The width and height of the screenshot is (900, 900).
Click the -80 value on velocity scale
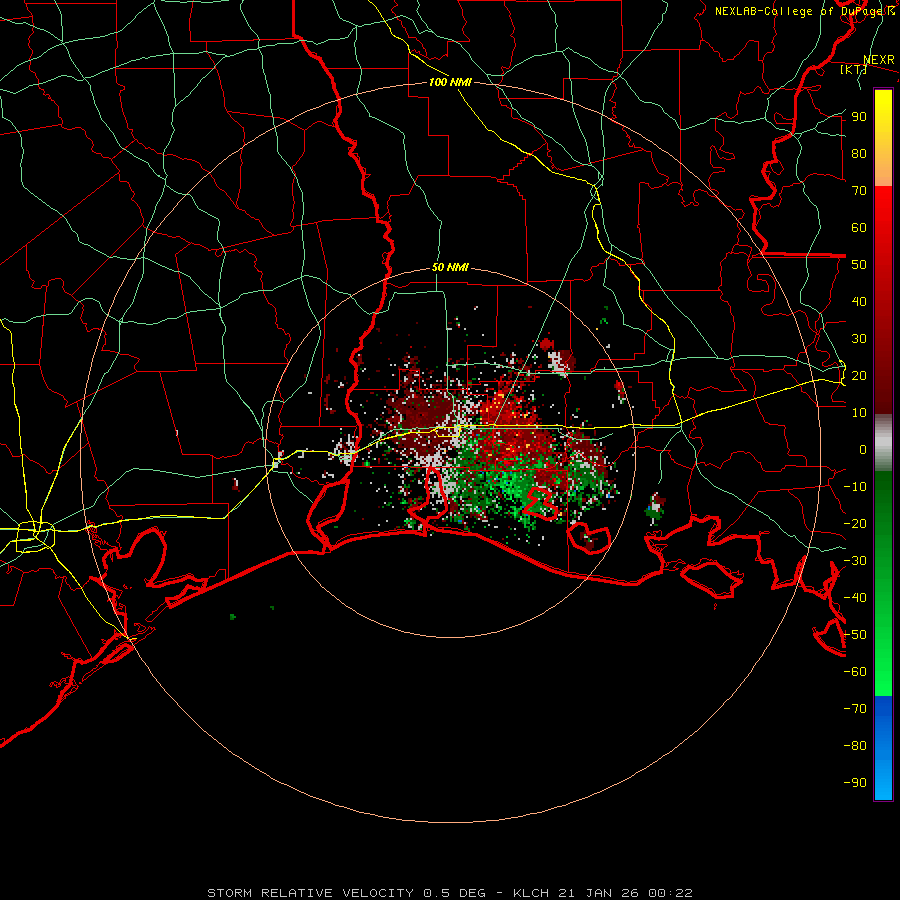pyautogui.click(x=855, y=746)
